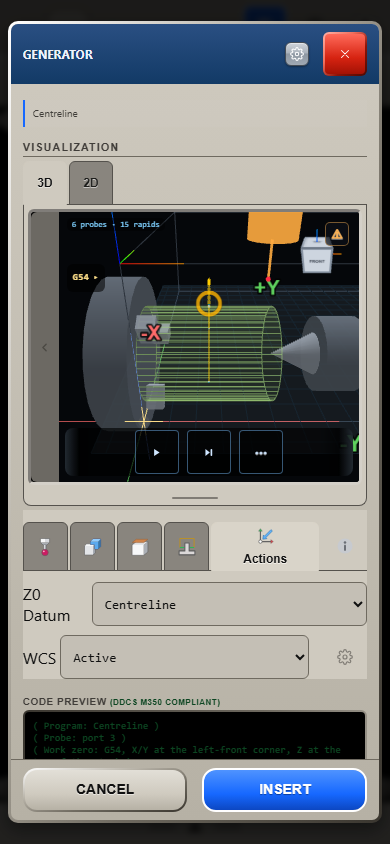Open the tab with the blue cubes icon
Viewport: 390px width, 844px height.
pyautogui.click(x=92, y=546)
